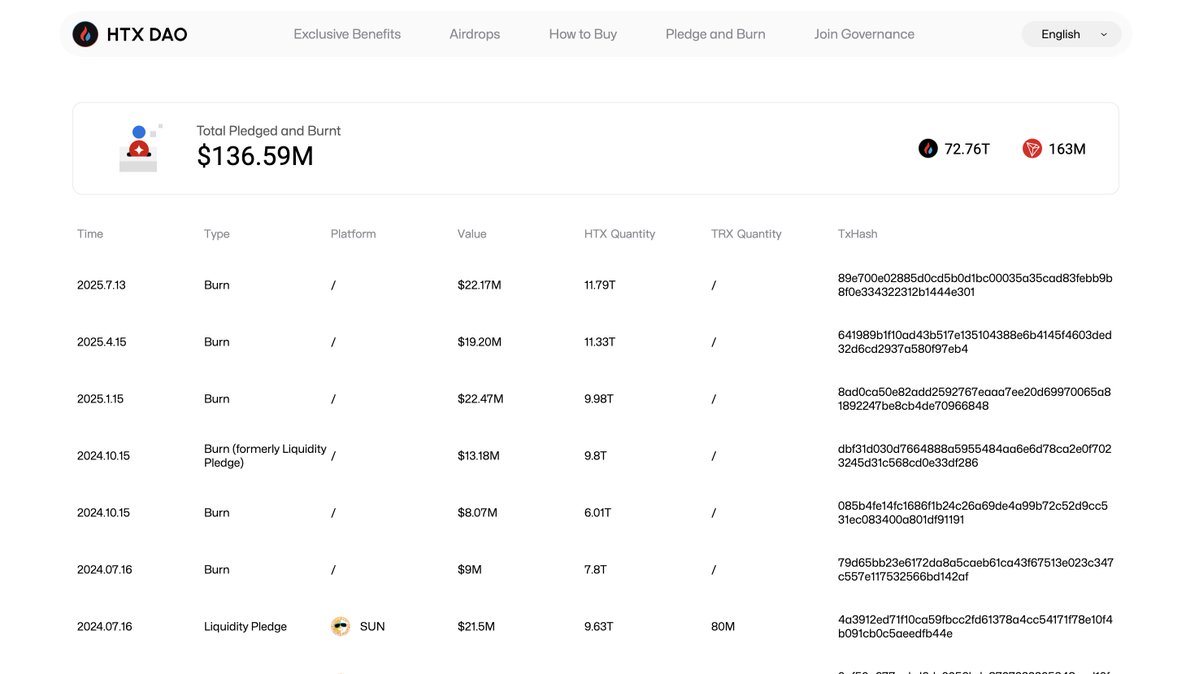Click the date 2024.07.16 in the $9M row
1199x674 pixels.
105,570
